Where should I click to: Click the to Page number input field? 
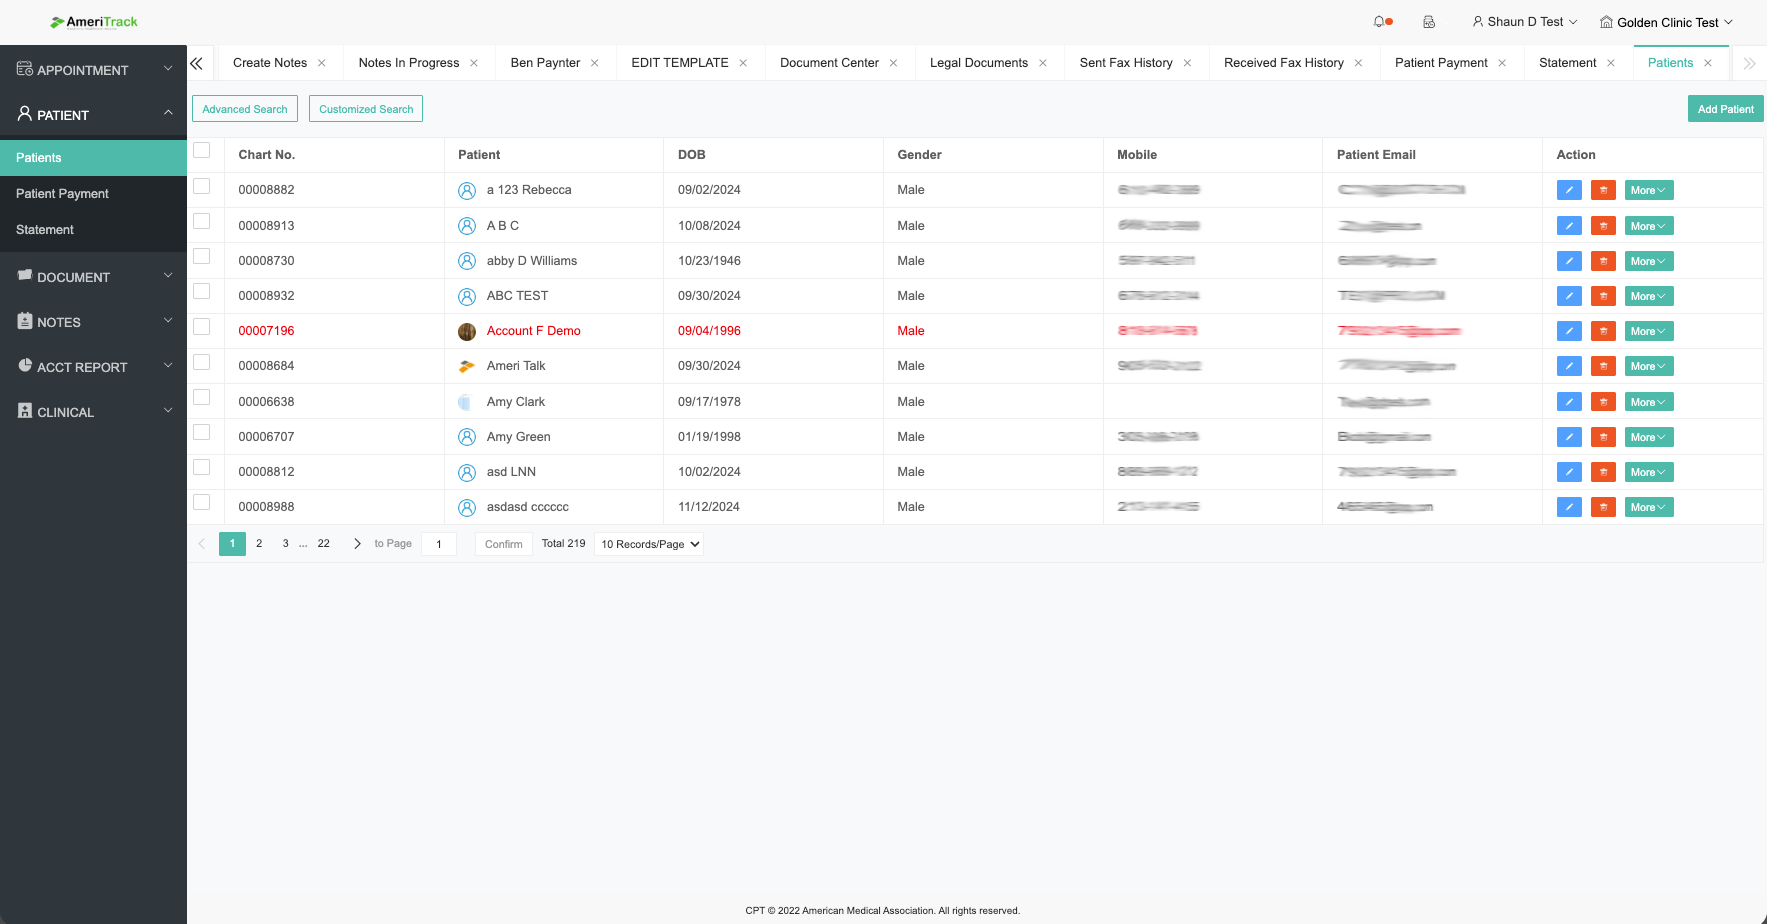[439, 544]
